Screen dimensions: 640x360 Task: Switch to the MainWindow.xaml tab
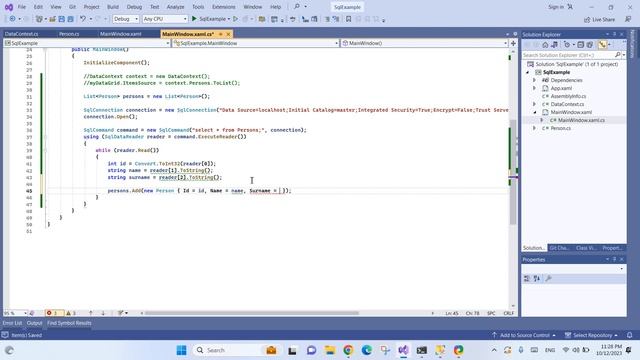121,34
